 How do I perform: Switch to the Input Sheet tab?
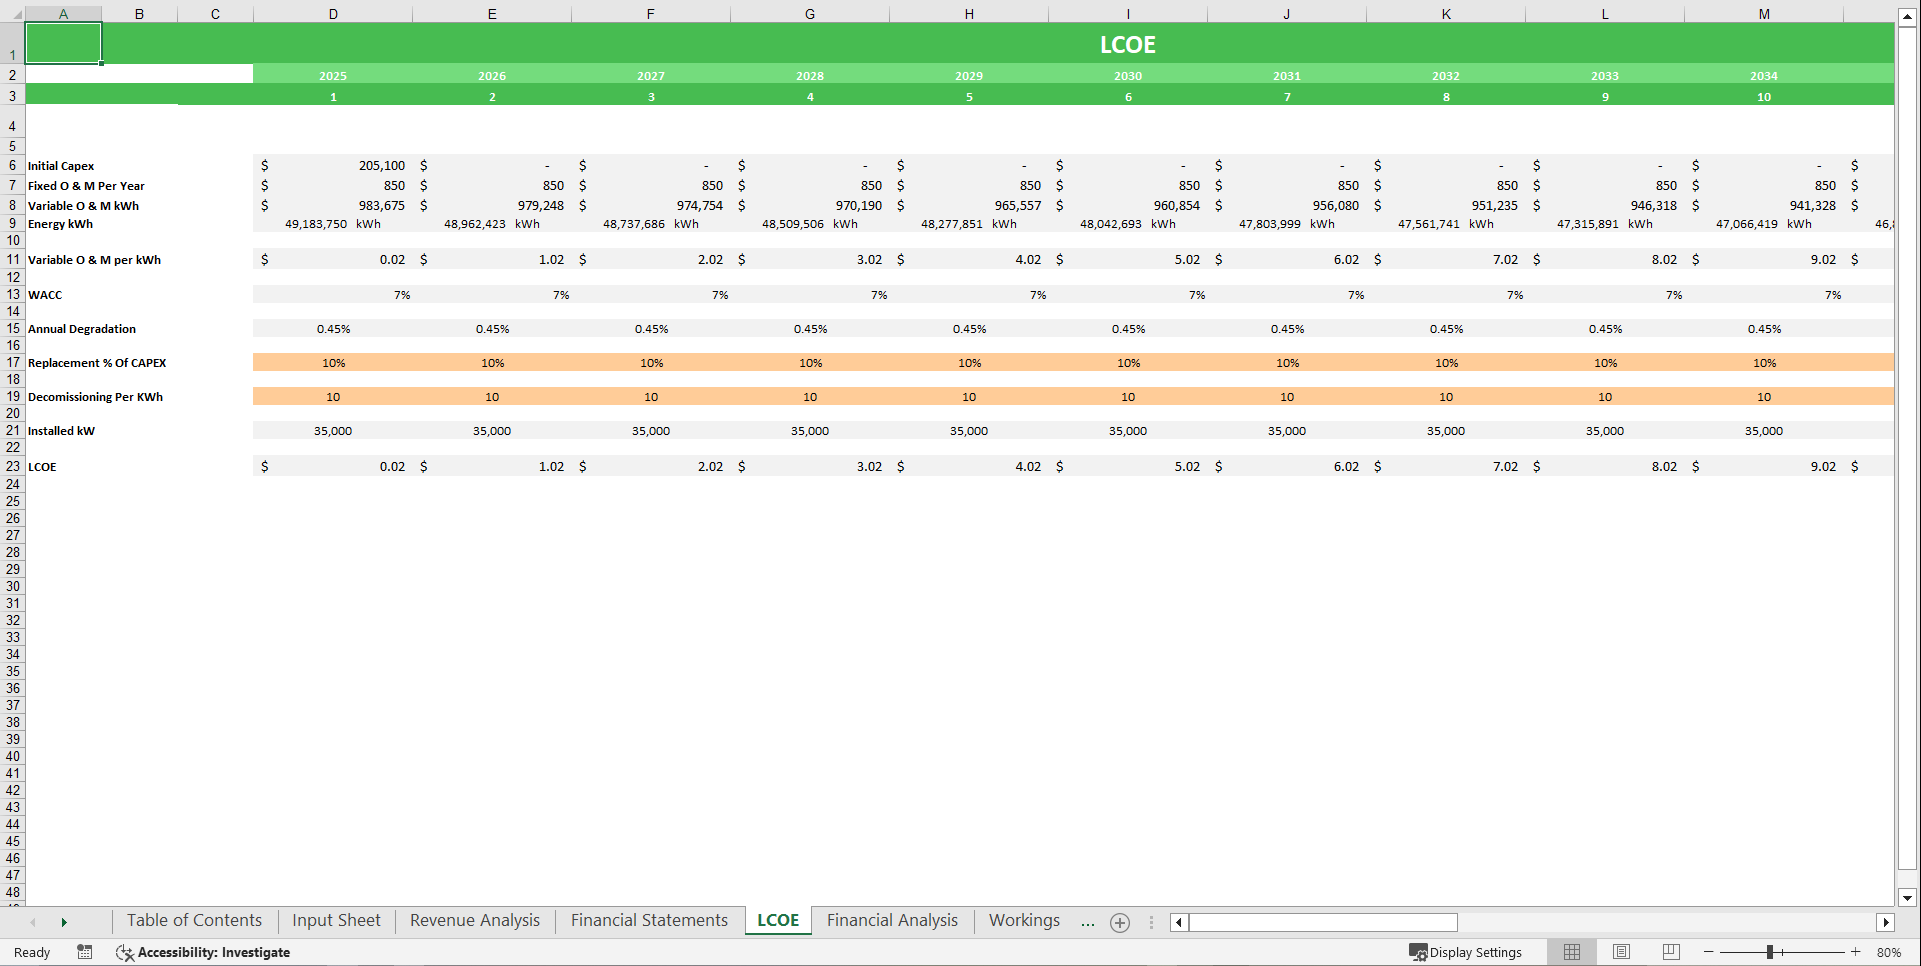click(336, 920)
